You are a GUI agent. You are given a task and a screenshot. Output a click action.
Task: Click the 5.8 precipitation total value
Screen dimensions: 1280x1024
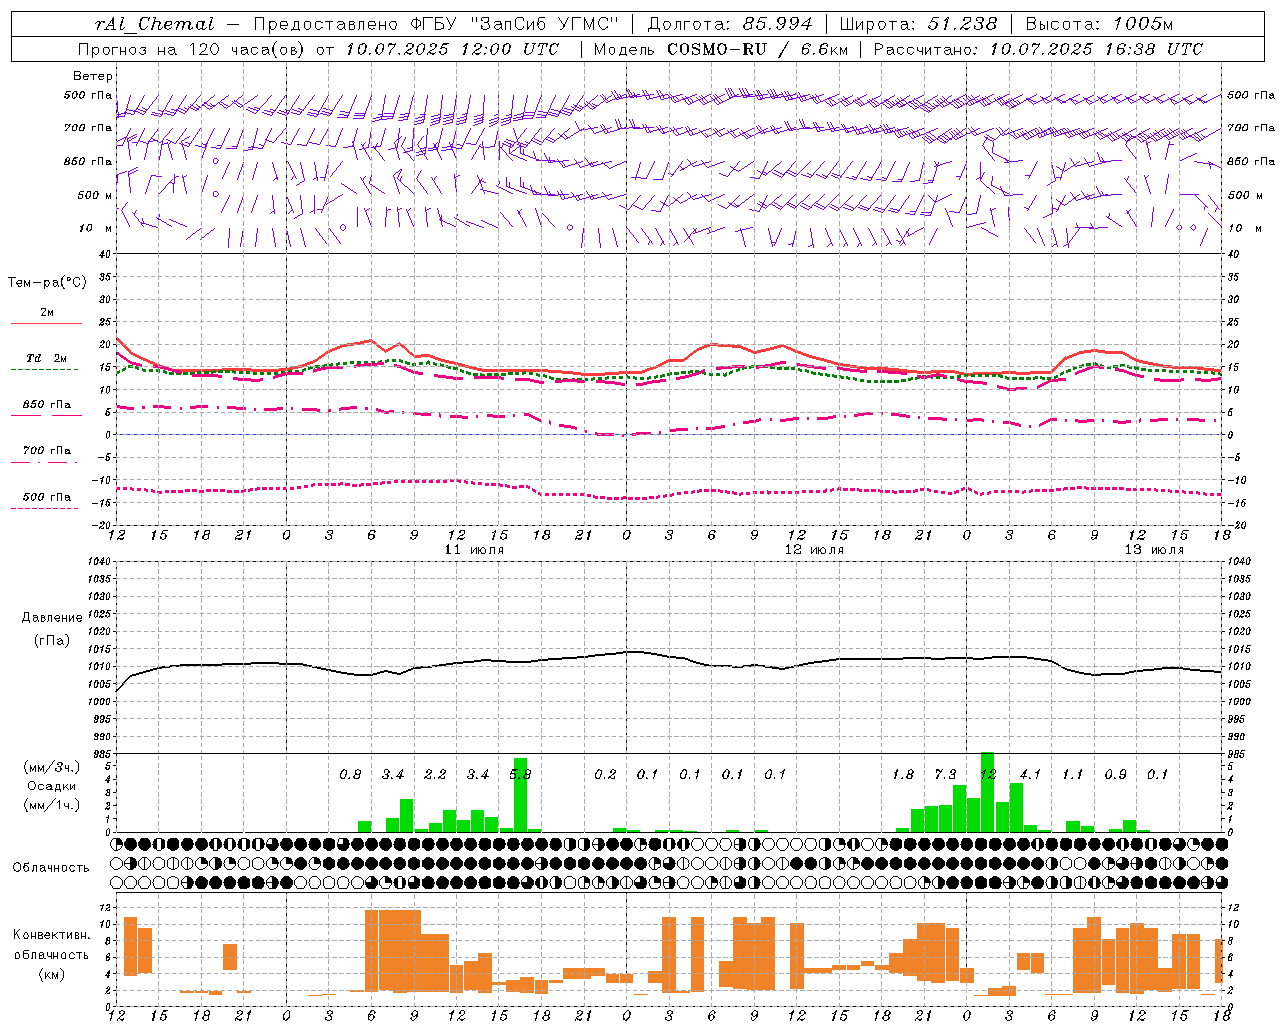[520, 774]
